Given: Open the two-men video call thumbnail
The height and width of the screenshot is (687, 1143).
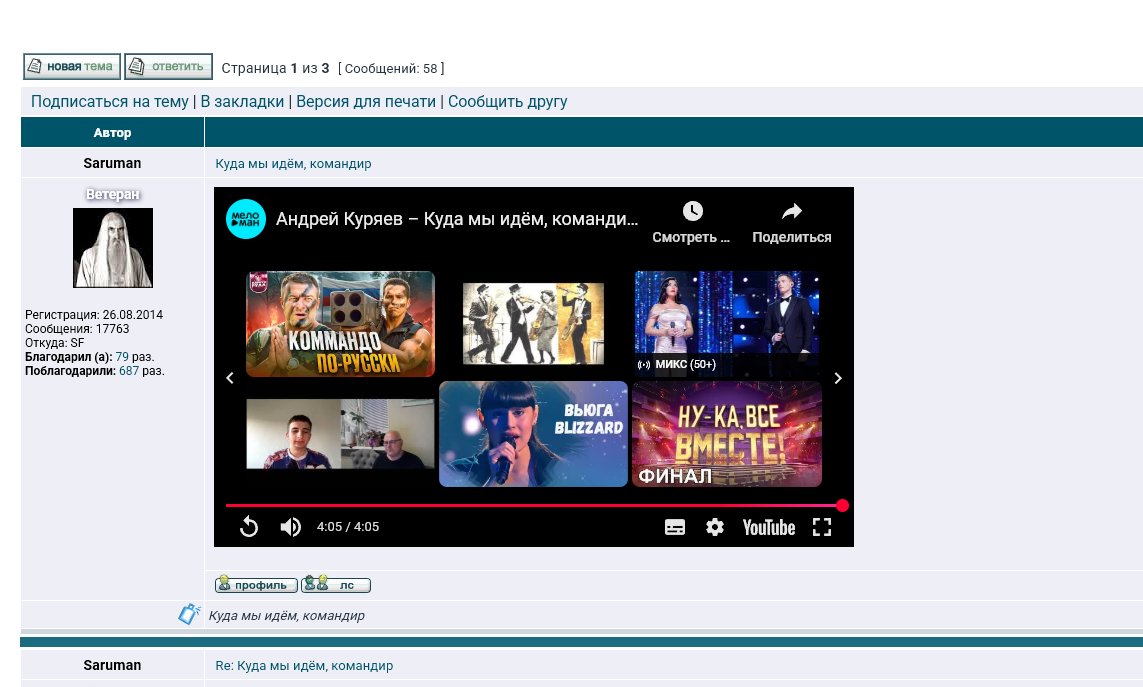Looking at the screenshot, I should [x=340, y=434].
